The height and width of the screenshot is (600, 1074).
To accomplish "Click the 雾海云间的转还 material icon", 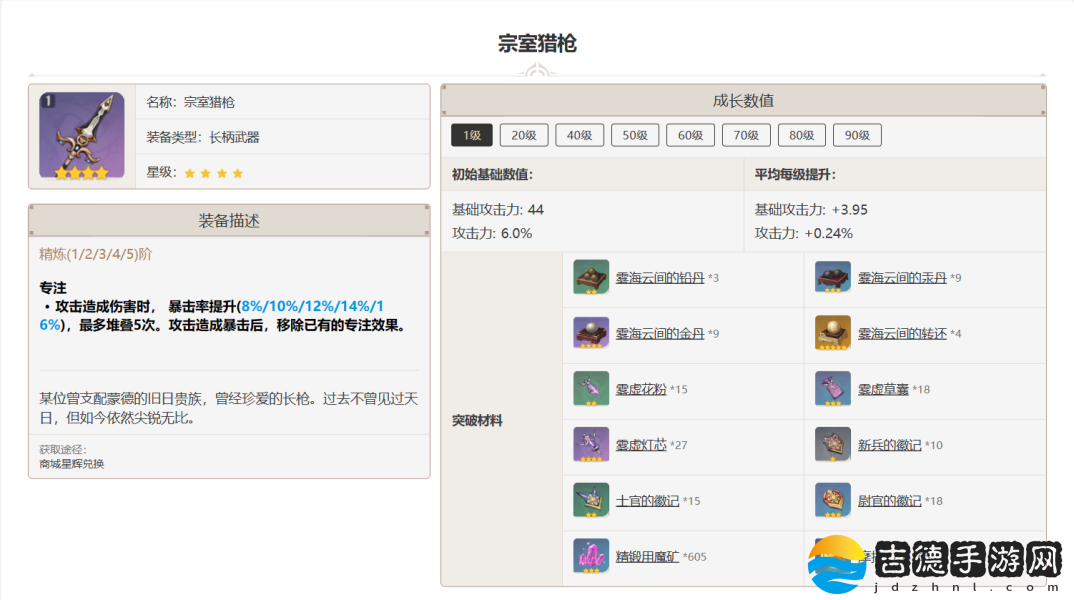I will (x=832, y=333).
